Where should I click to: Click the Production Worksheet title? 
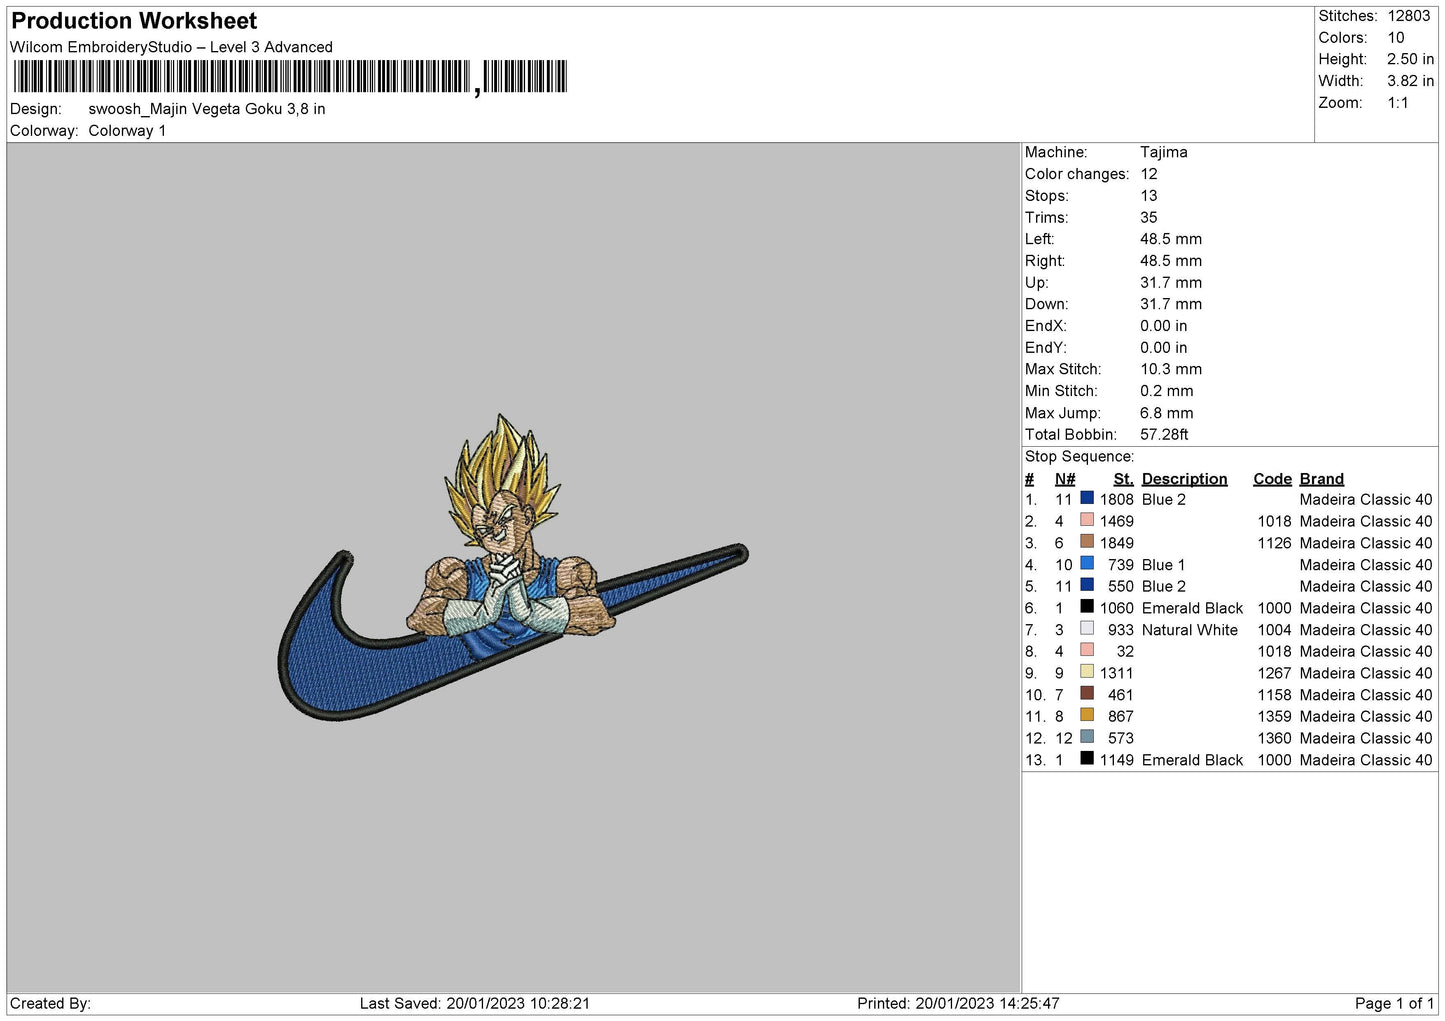pos(134,21)
